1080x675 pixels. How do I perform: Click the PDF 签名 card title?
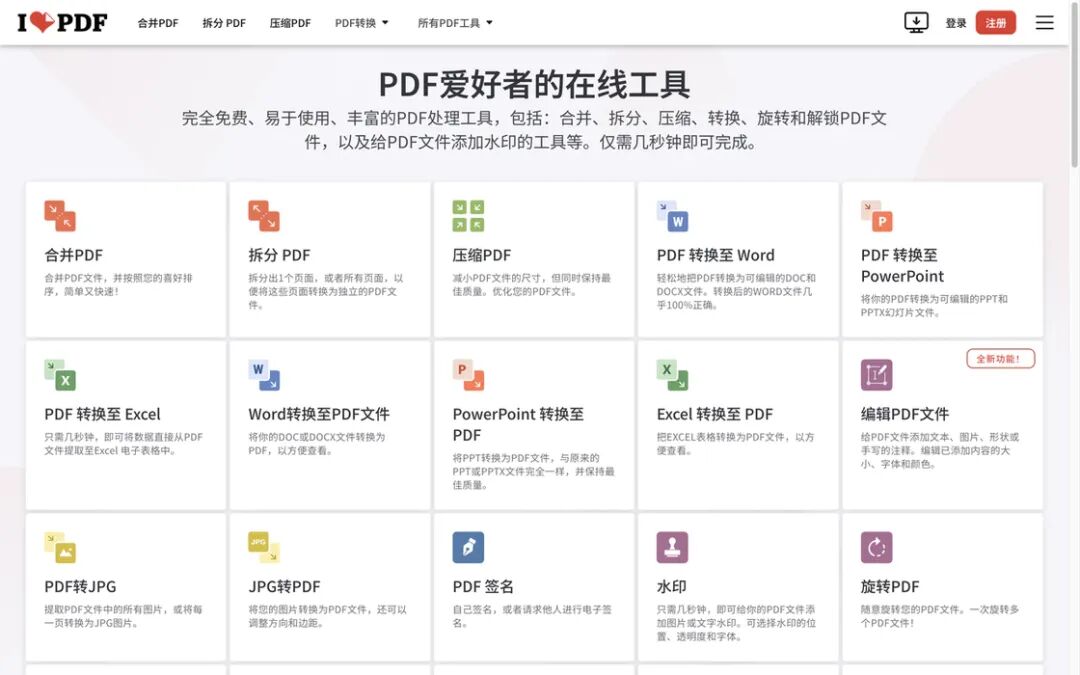pos(483,586)
